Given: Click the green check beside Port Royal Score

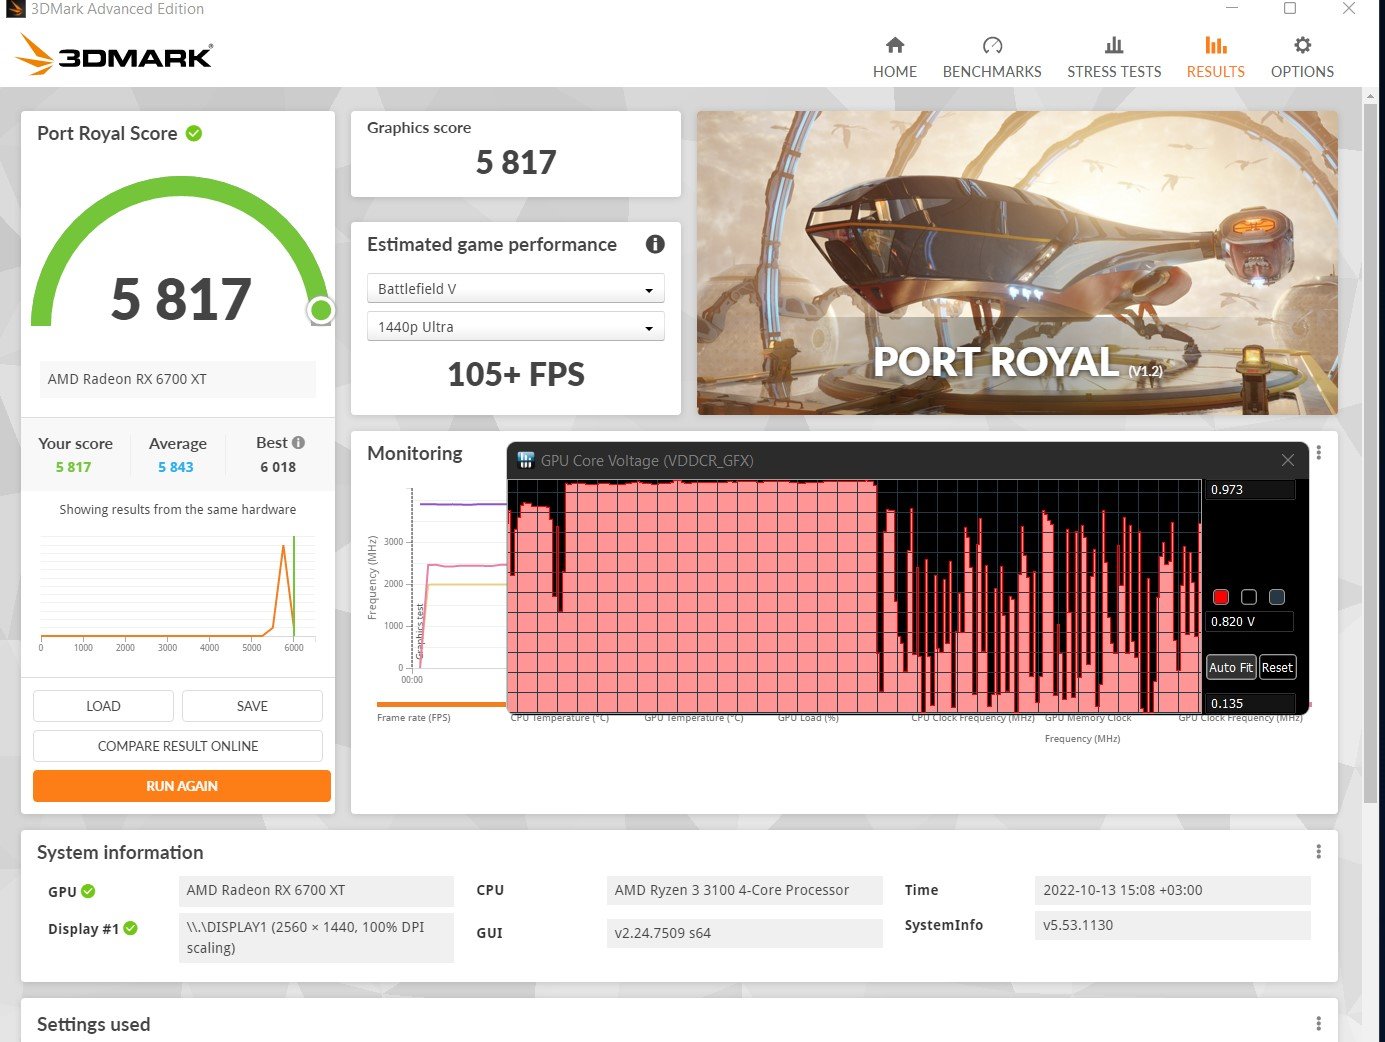Looking at the screenshot, I should pyautogui.click(x=194, y=133).
